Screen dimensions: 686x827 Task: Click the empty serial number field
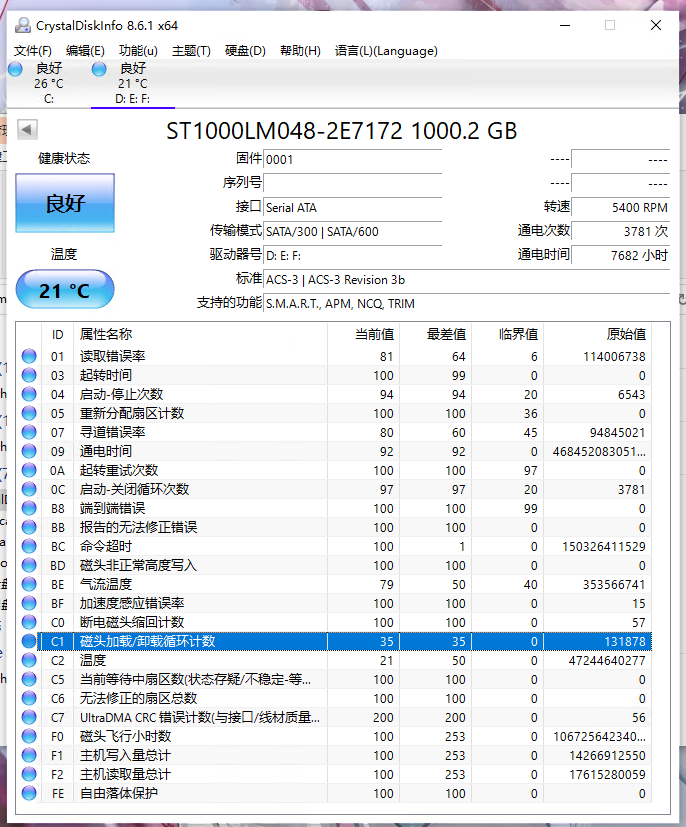click(x=352, y=183)
